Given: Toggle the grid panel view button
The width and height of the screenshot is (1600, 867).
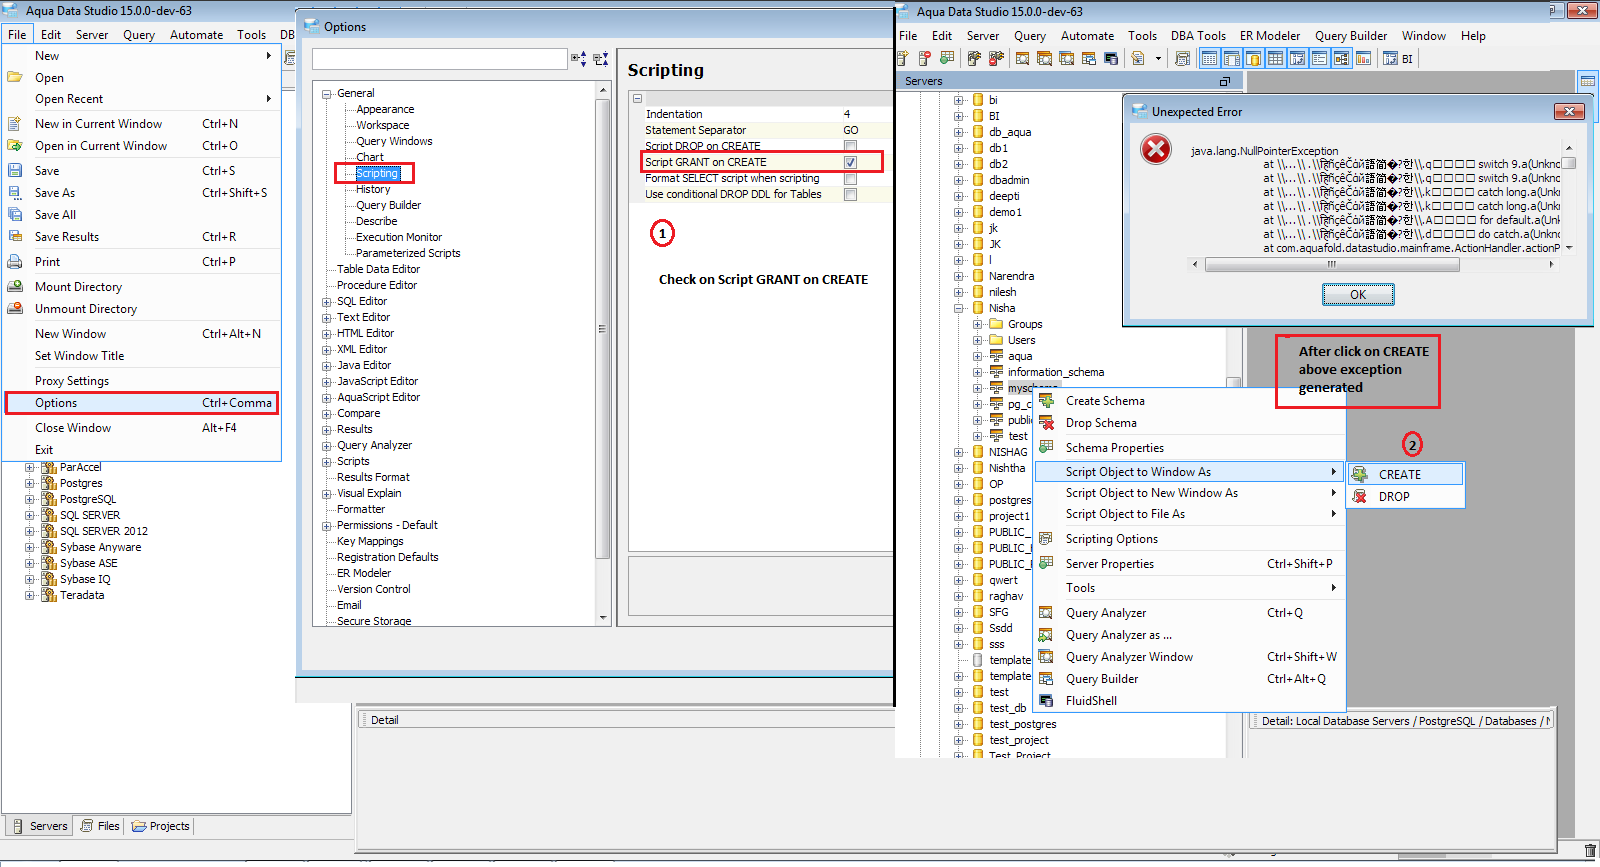Looking at the screenshot, I should point(1275,59).
